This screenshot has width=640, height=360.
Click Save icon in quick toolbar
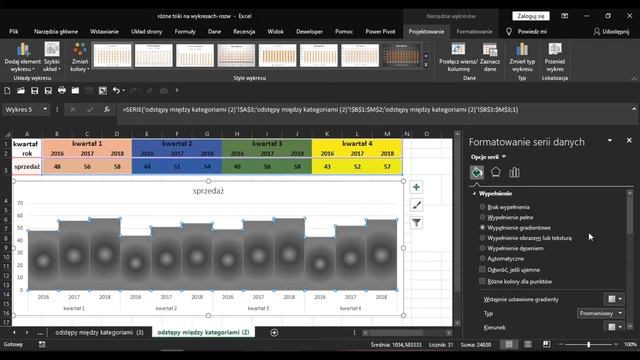tap(34, 91)
